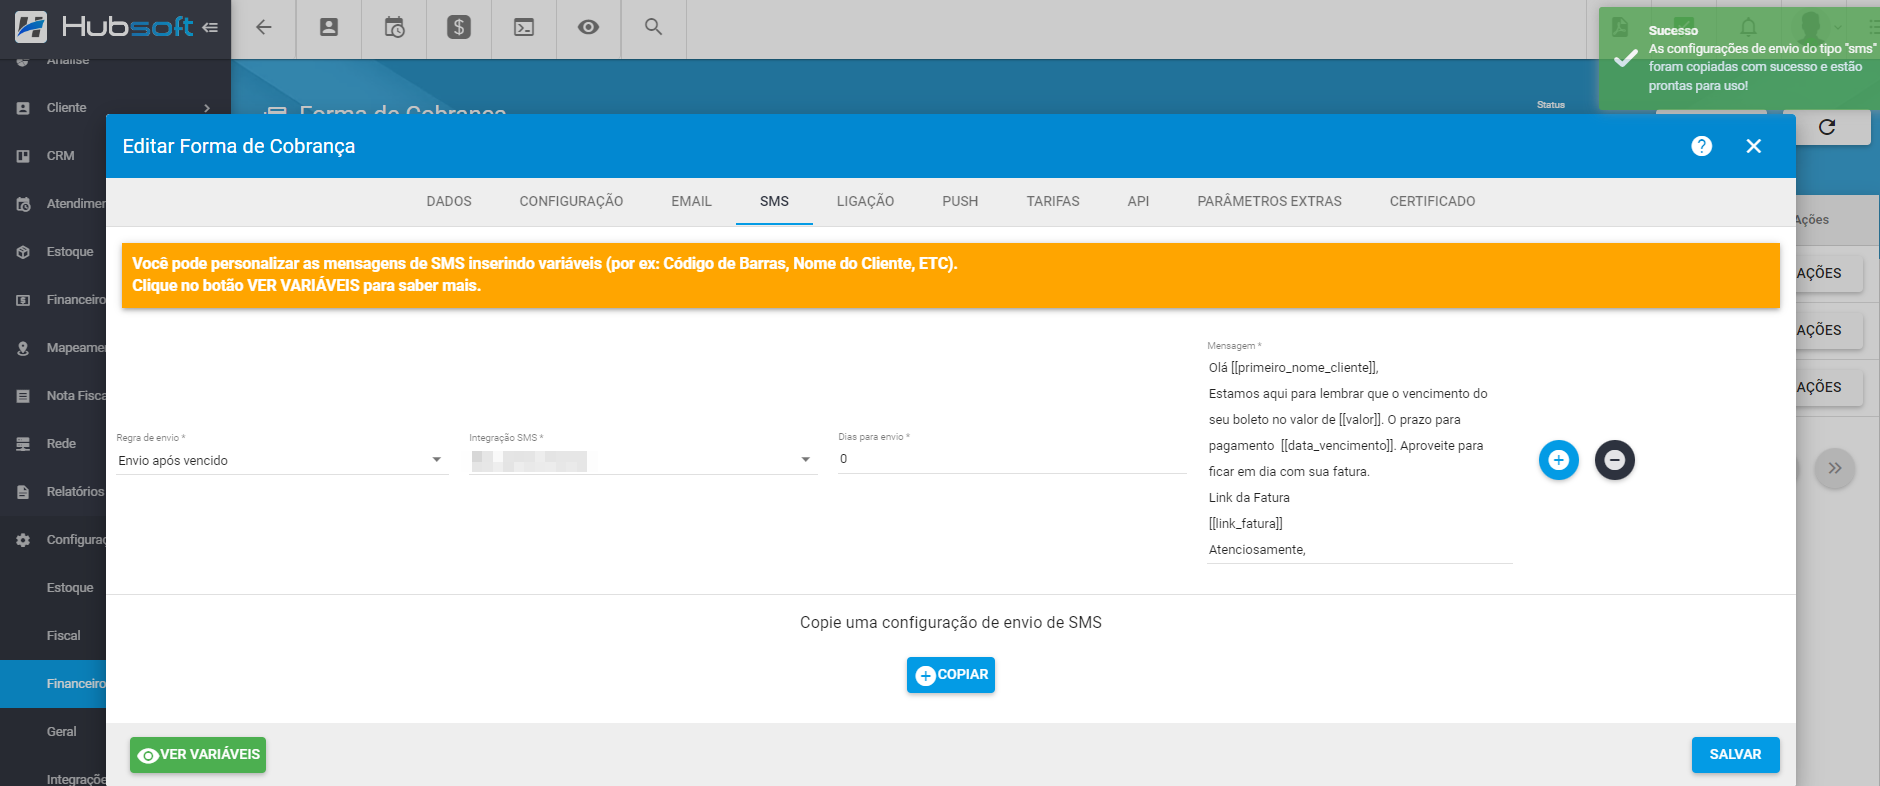Viewport: 1880px width, 786px height.
Task: Close the Editar Forma de Cobrança dialog
Action: coord(1753,146)
